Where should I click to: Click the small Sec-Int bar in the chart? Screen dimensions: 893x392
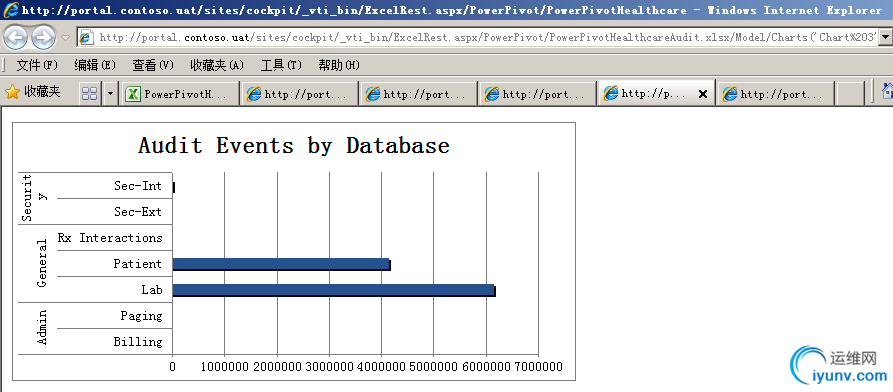(174, 187)
